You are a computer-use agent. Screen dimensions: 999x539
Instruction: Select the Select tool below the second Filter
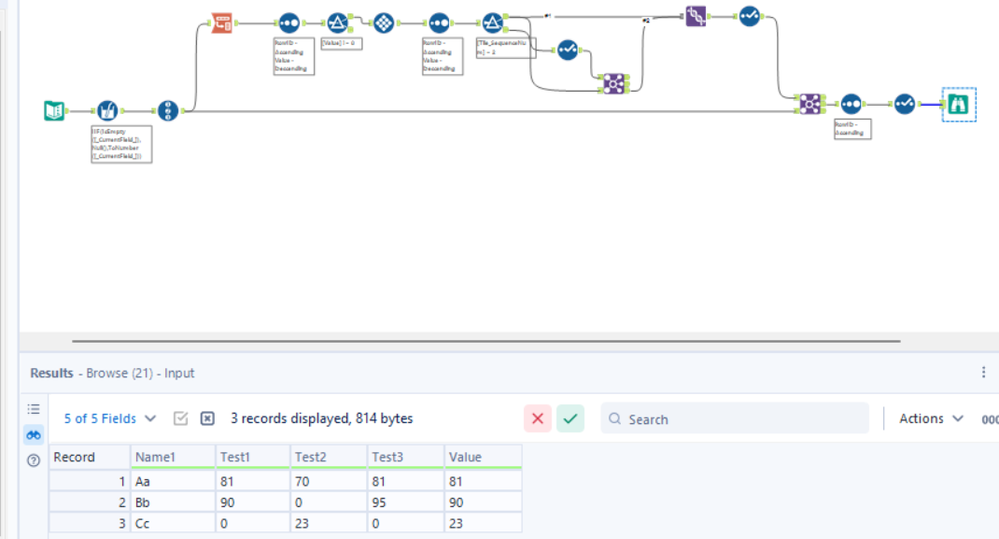tap(568, 50)
